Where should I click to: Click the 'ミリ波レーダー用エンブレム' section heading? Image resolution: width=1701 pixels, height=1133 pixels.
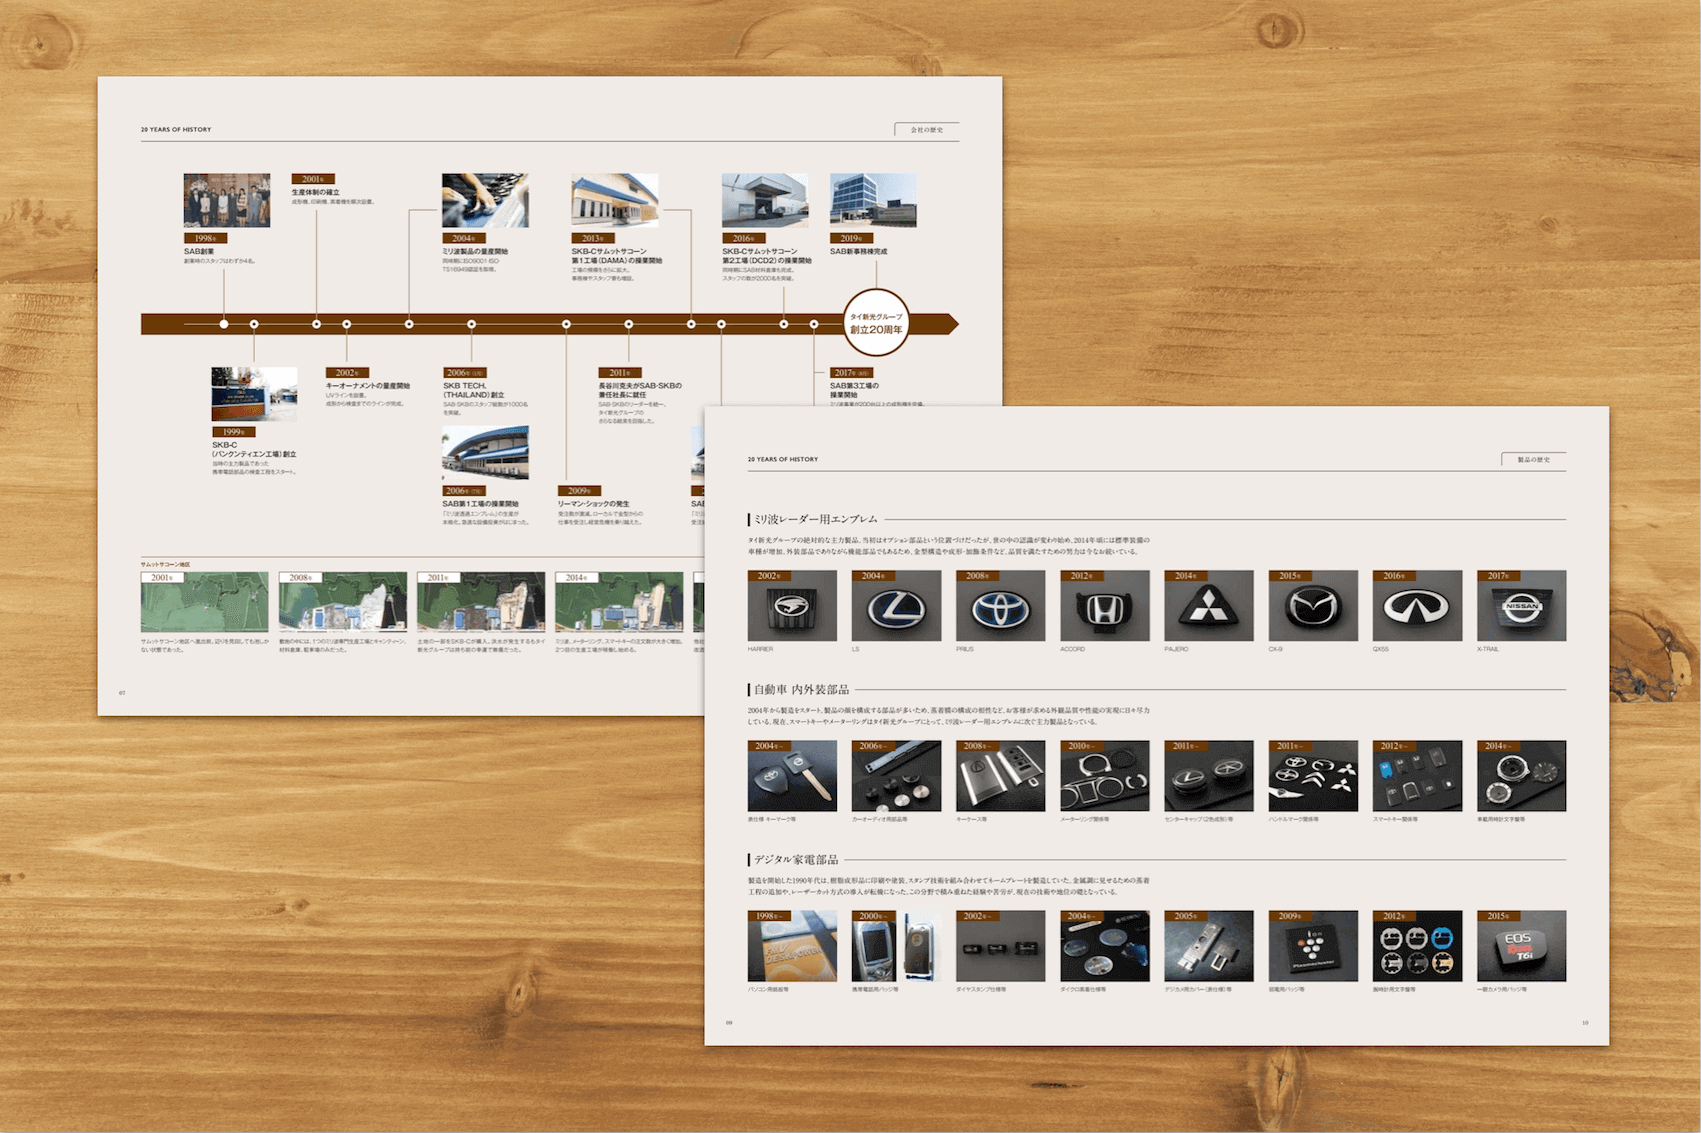(x=816, y=519)
